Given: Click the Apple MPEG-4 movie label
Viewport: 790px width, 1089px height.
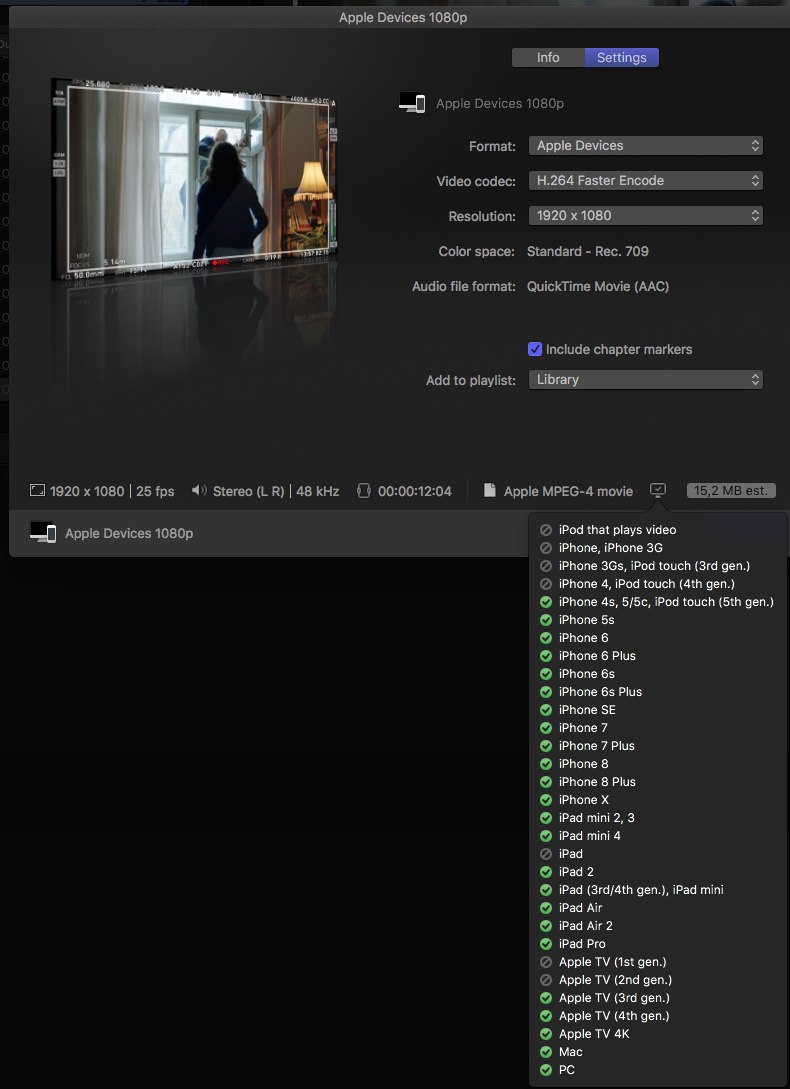Looking at the screenshot, I should [568, 491].
